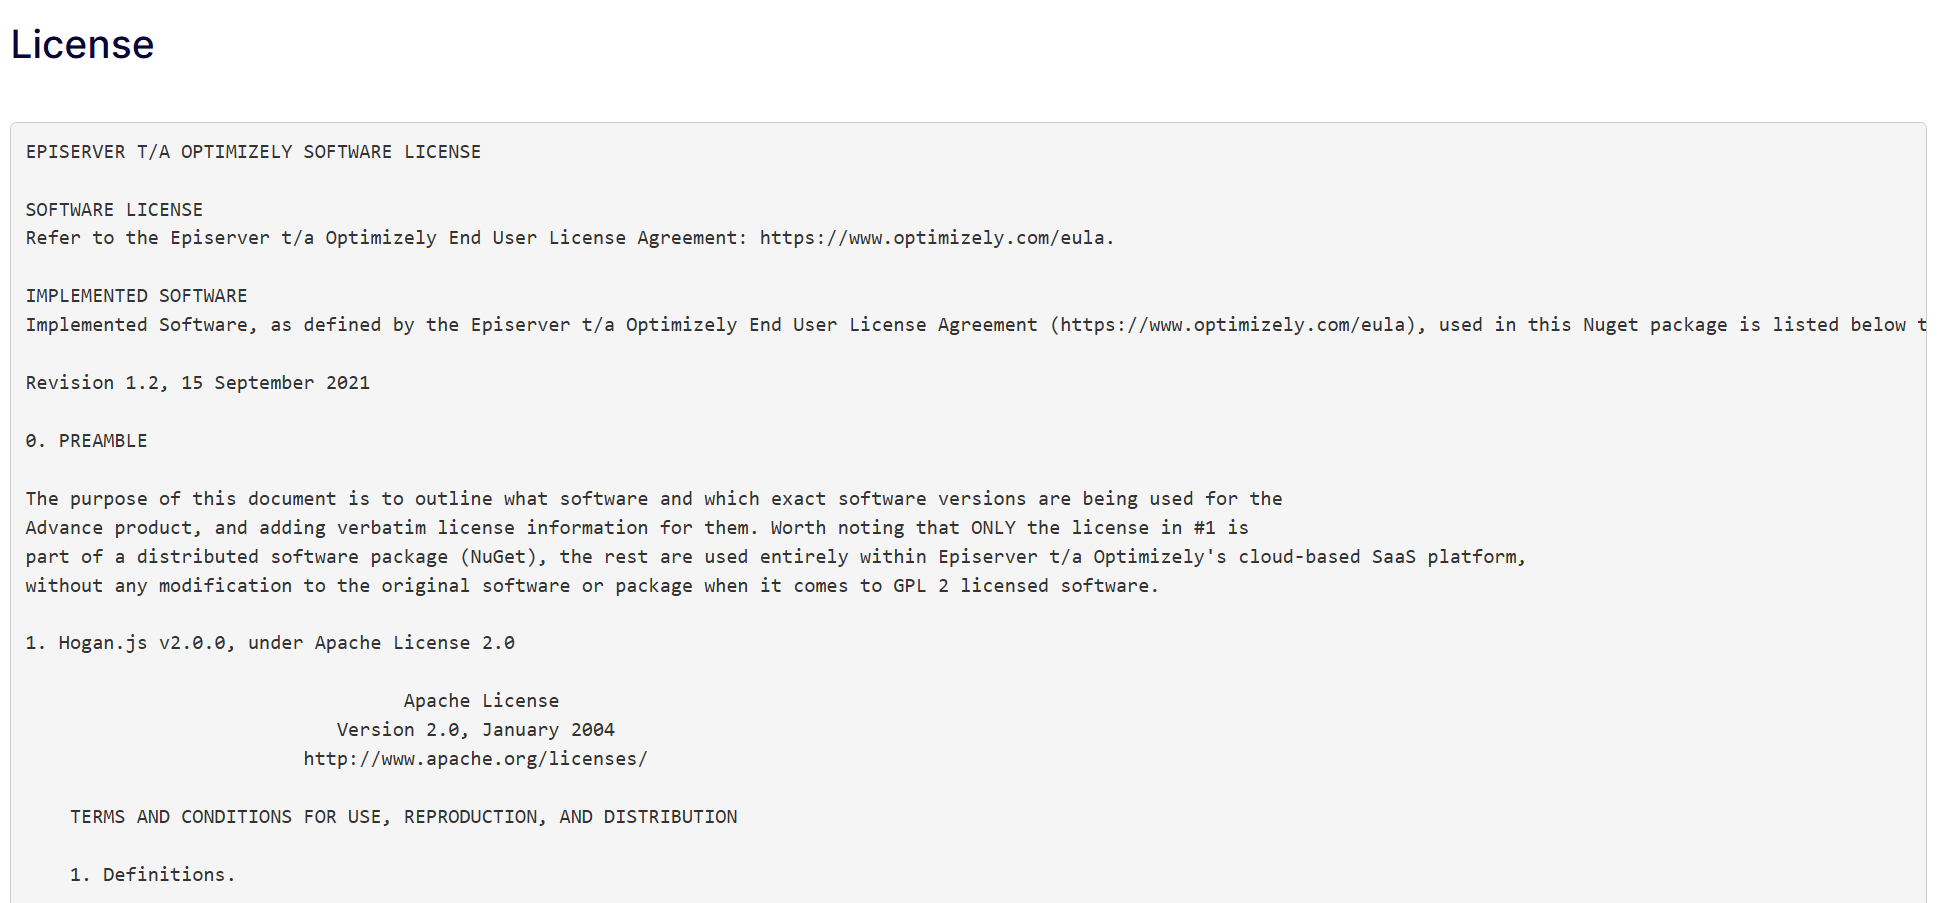
Task: Click the 'cloud-based SaaS platform' text
Action: point(1381,557)
